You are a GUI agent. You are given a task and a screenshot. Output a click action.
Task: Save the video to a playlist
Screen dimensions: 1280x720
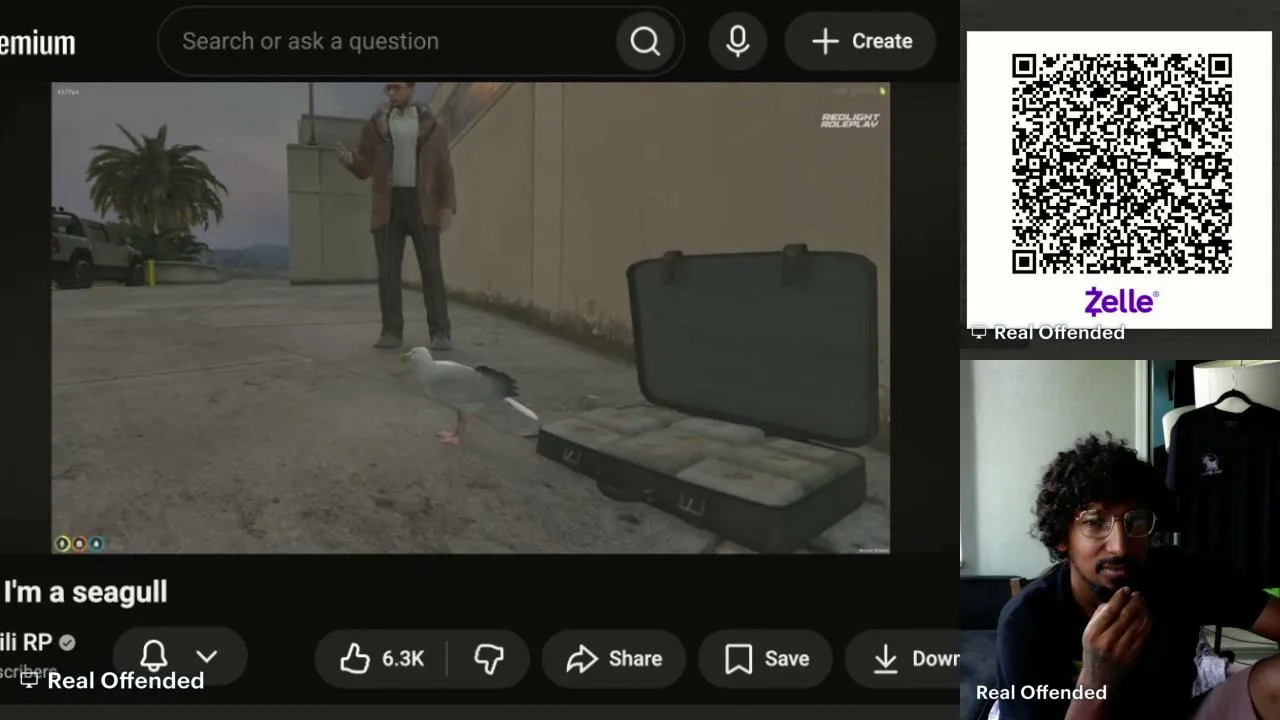(x=767, y=658)
